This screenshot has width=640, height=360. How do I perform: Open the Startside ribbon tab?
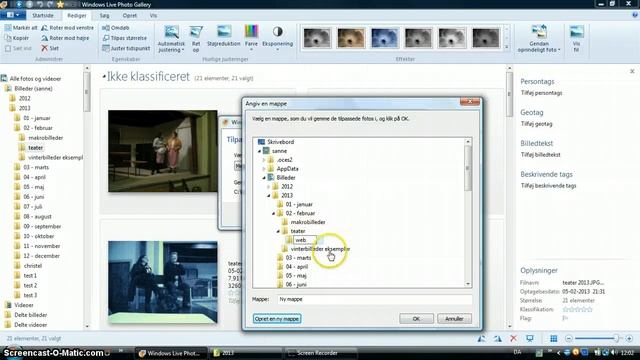click(x=43, y=16)
